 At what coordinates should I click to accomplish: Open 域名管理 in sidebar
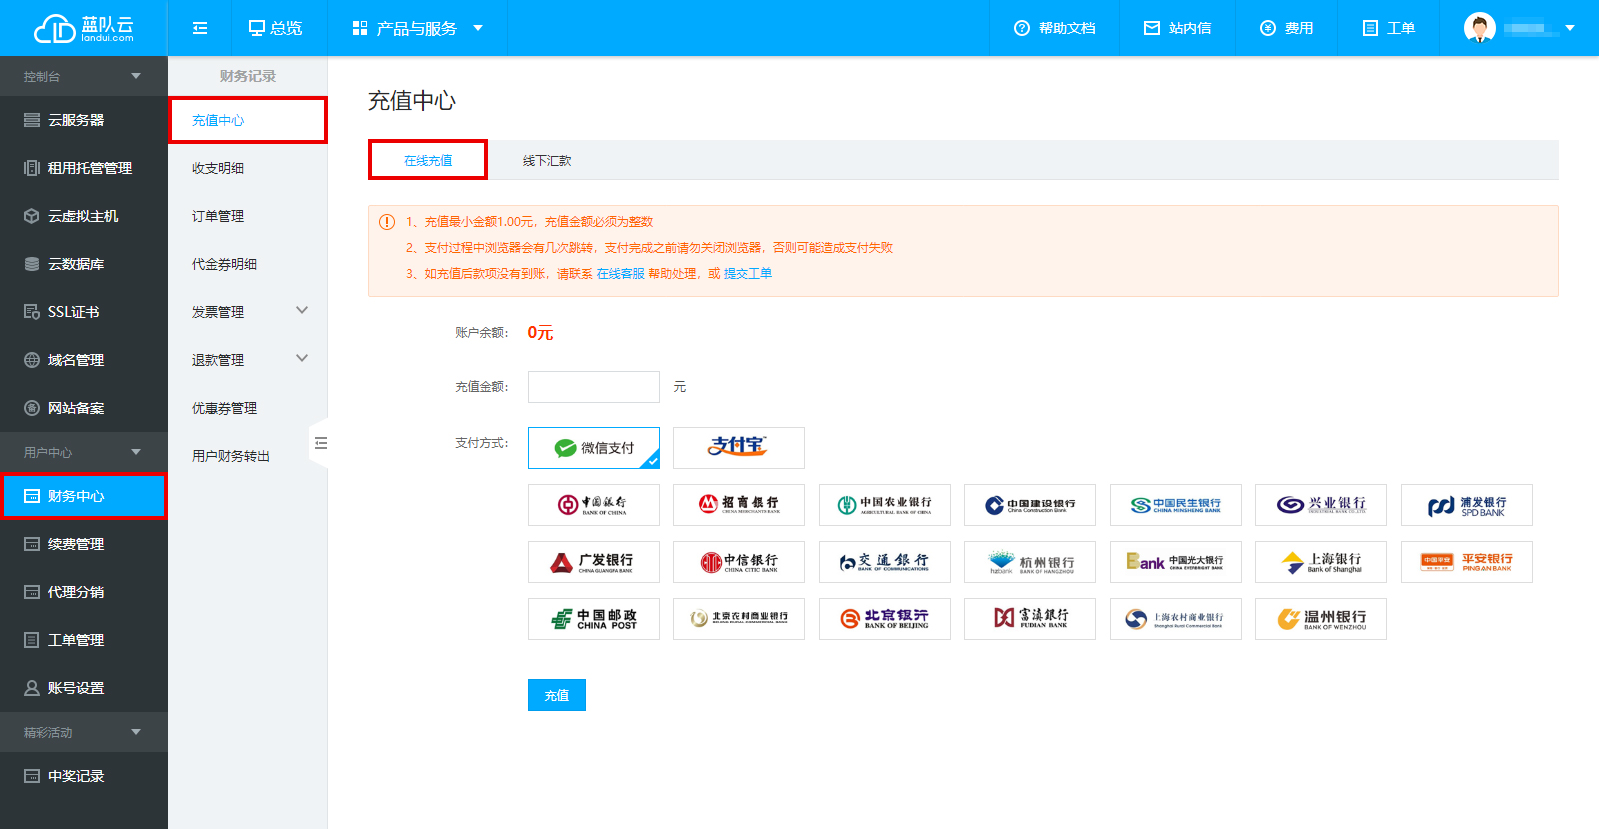click(84, 360)
